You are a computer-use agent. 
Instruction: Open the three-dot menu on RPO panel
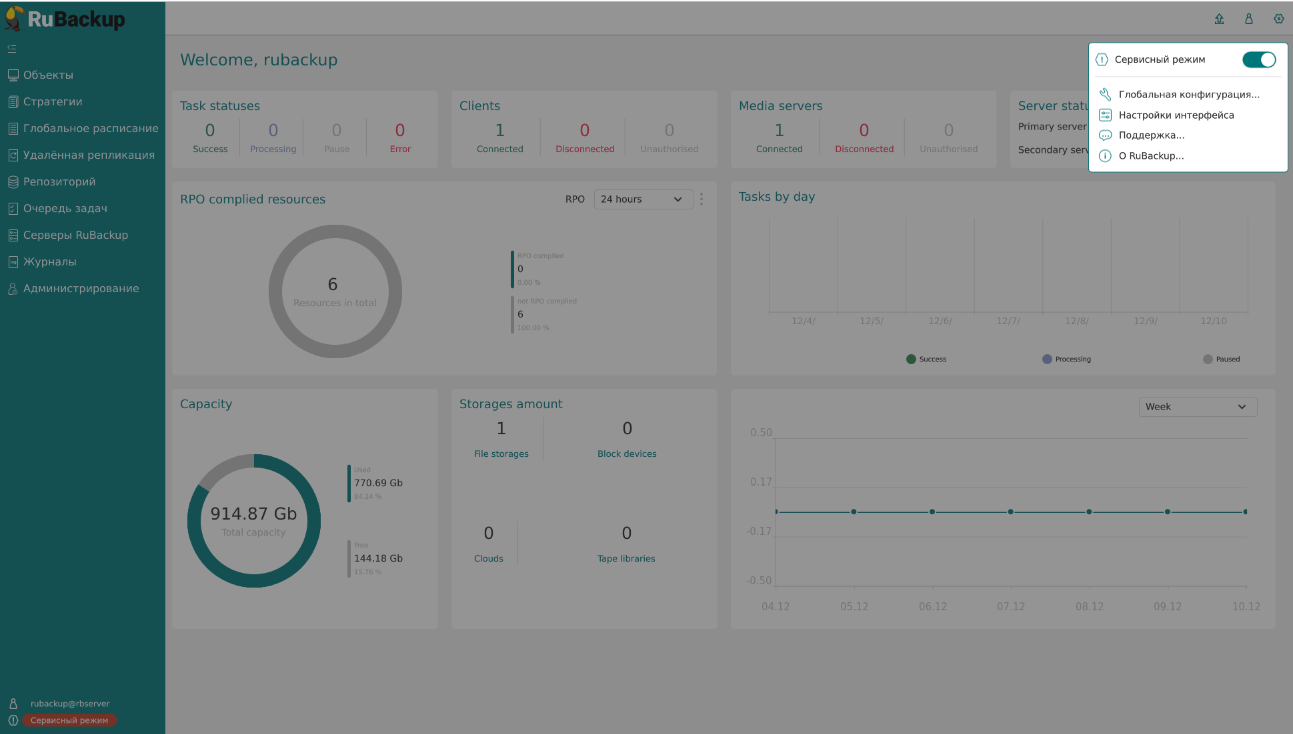point(701,199)
